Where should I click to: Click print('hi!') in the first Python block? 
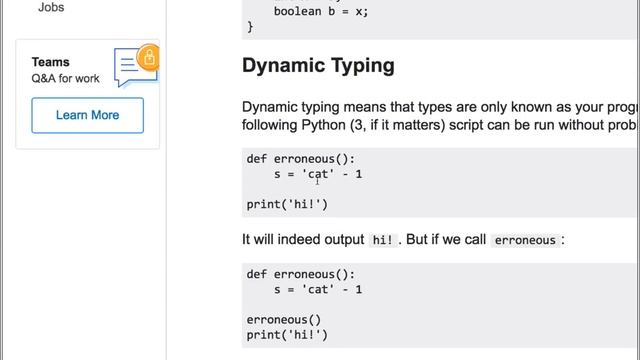(287, 204)
